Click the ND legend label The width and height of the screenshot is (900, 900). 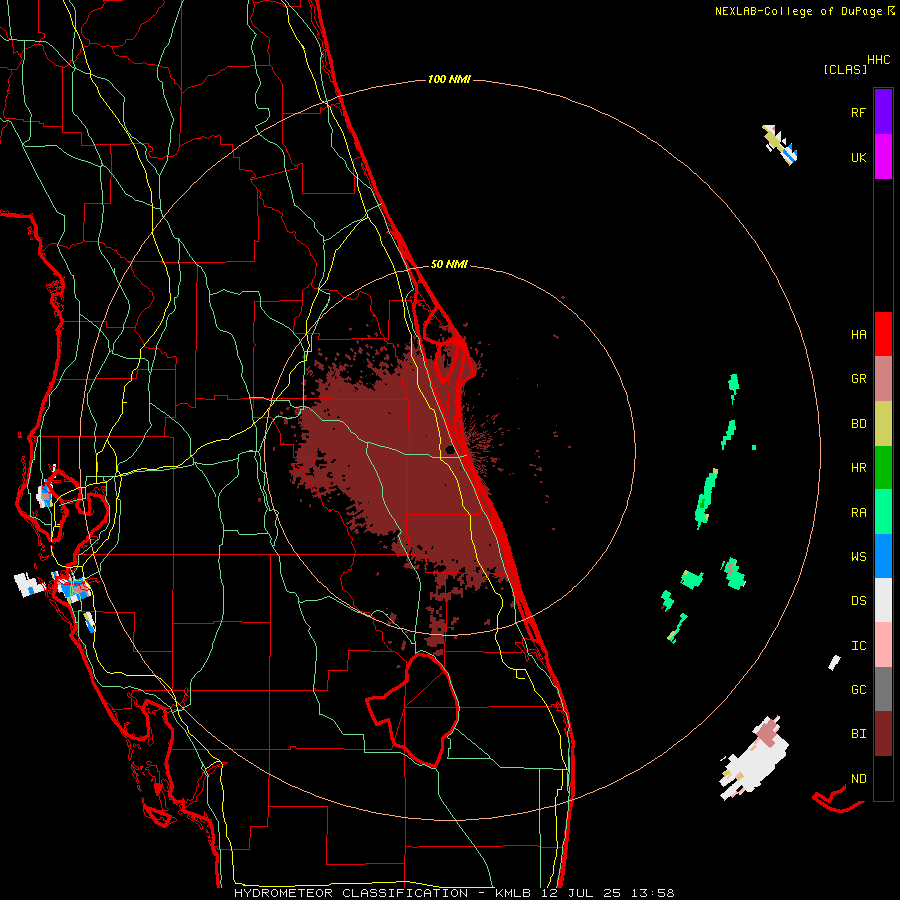[858, 778]
